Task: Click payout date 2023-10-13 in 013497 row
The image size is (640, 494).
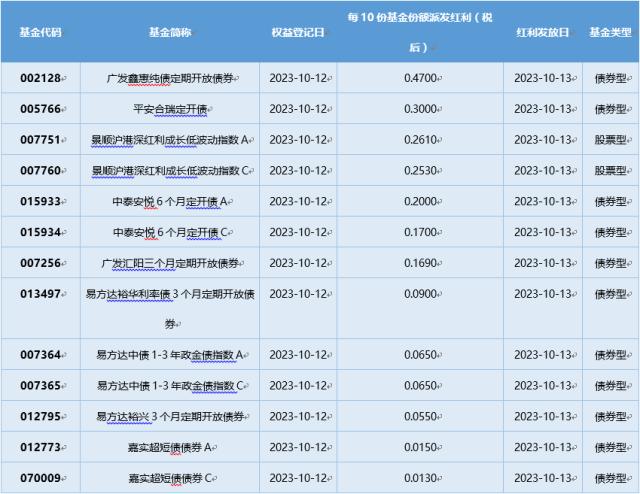Action: (542, 294)
